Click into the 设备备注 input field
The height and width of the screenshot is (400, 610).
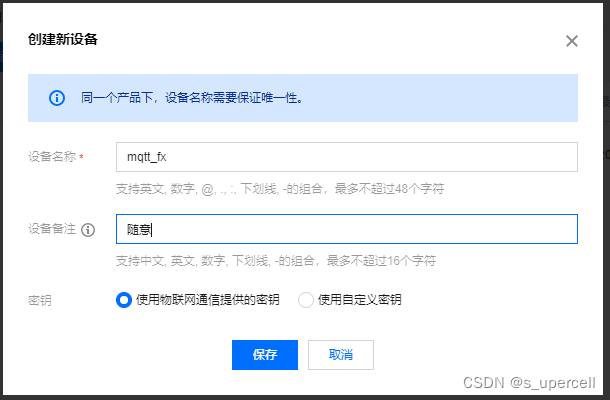[345, 229]
